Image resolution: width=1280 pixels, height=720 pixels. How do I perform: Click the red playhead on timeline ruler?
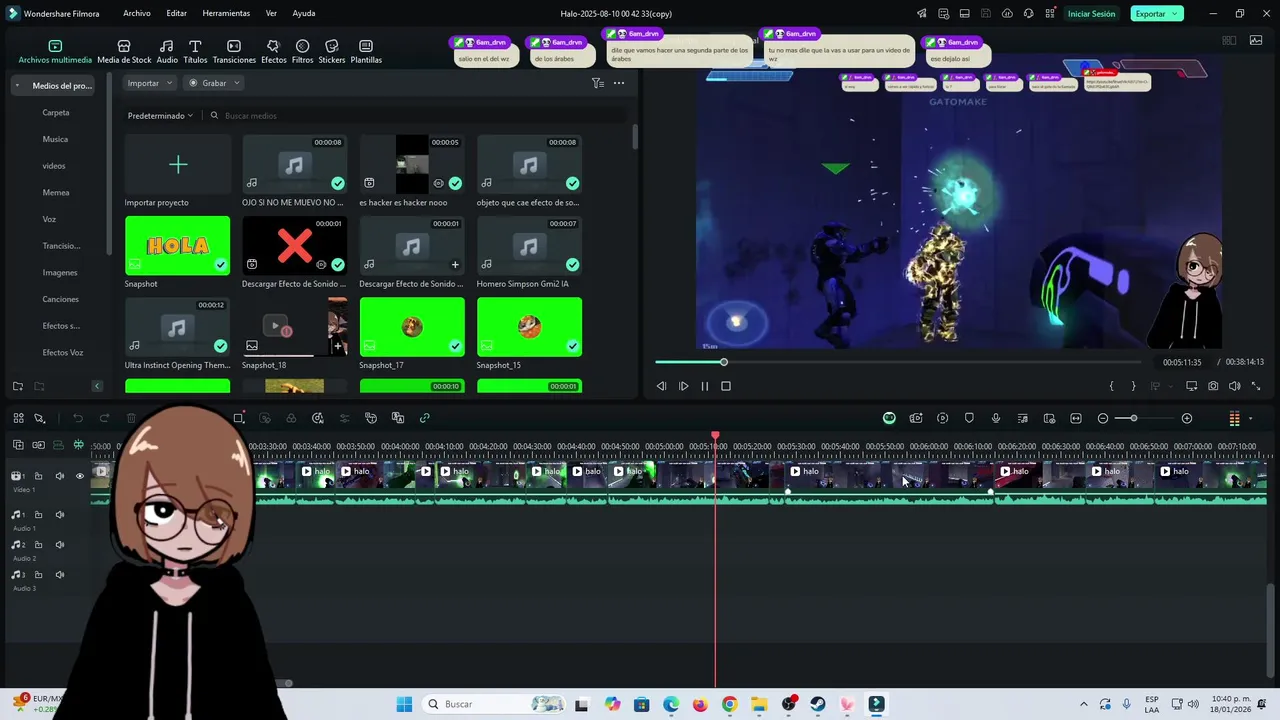point(715,437)
